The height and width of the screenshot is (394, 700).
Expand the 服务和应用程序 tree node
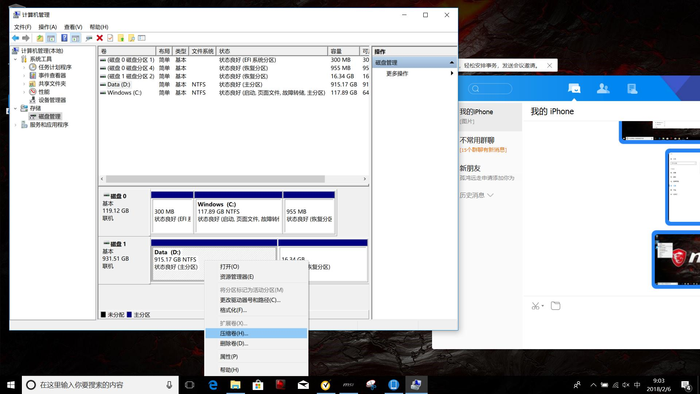click(15, 125)
